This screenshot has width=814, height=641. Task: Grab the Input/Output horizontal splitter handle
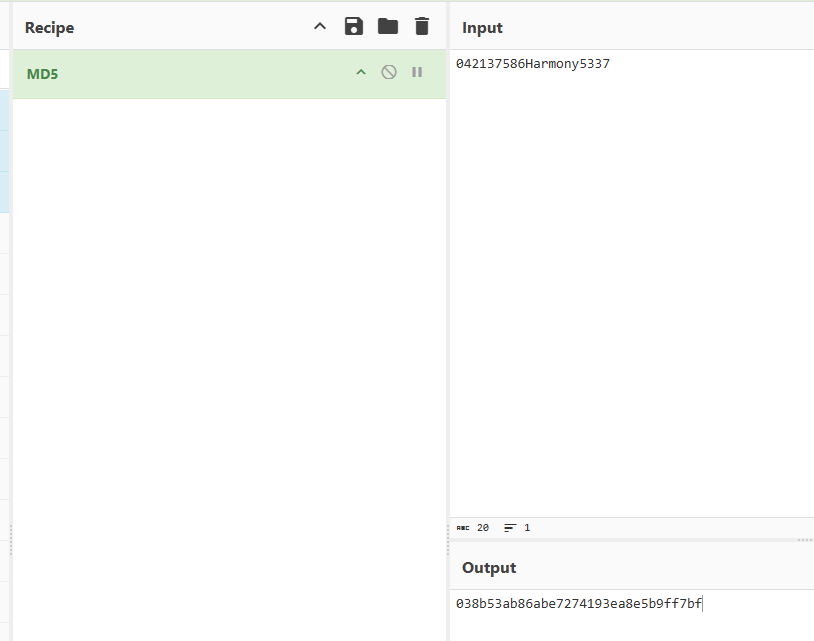tap(804, 540)
